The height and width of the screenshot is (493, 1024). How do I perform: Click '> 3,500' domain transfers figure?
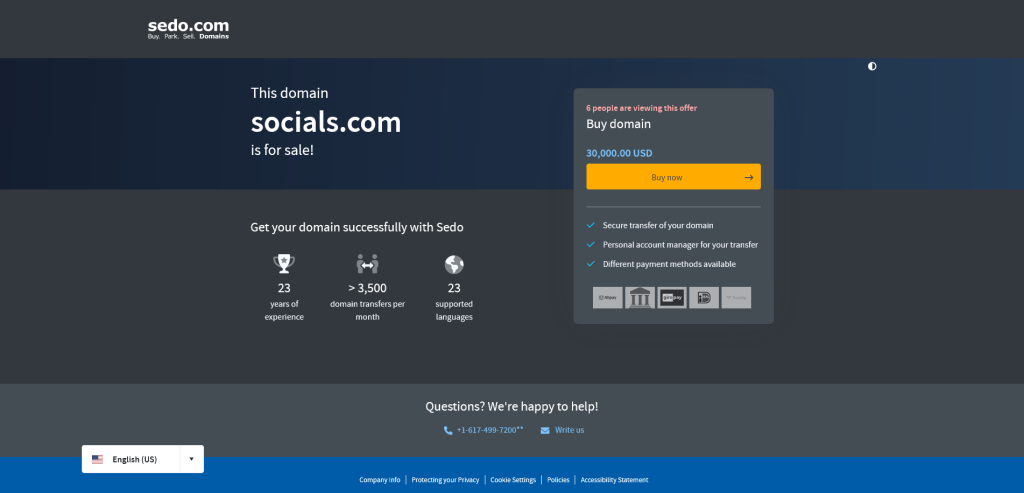click(368, 288)
